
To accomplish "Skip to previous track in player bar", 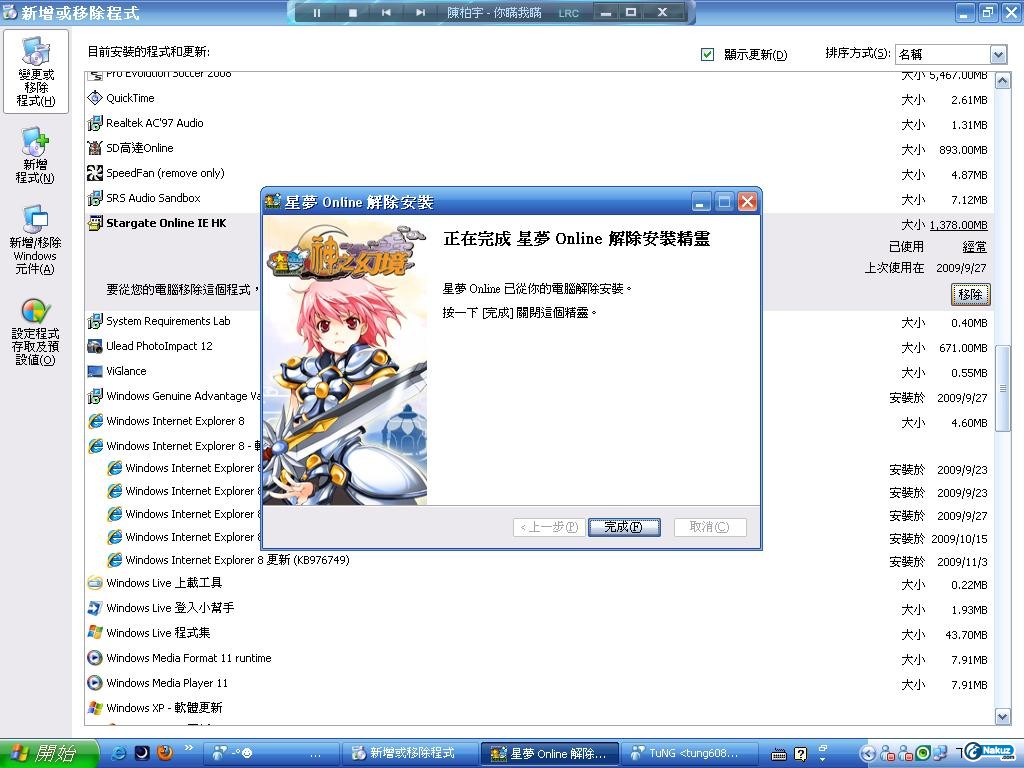I will pyautogui.click(x=387, y=12).
